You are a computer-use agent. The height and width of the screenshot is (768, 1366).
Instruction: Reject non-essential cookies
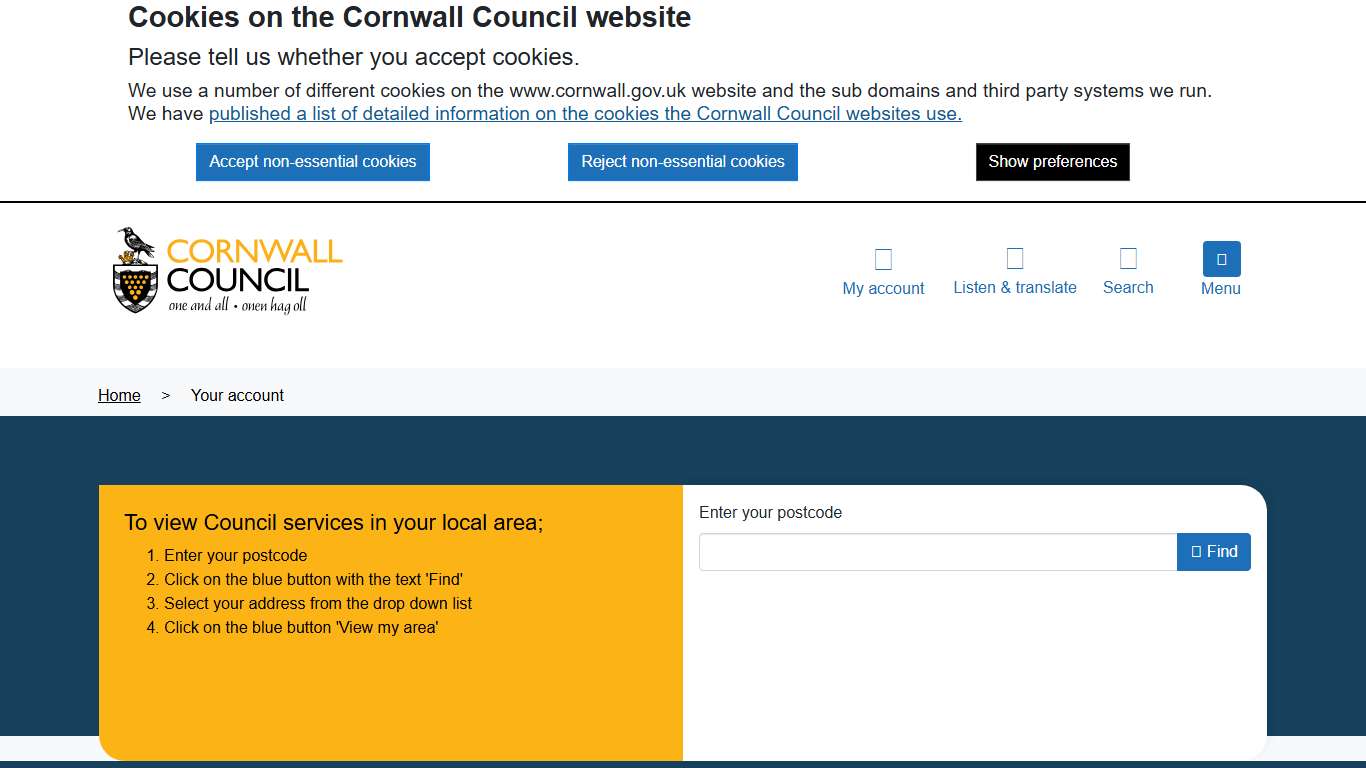(682, 161)
